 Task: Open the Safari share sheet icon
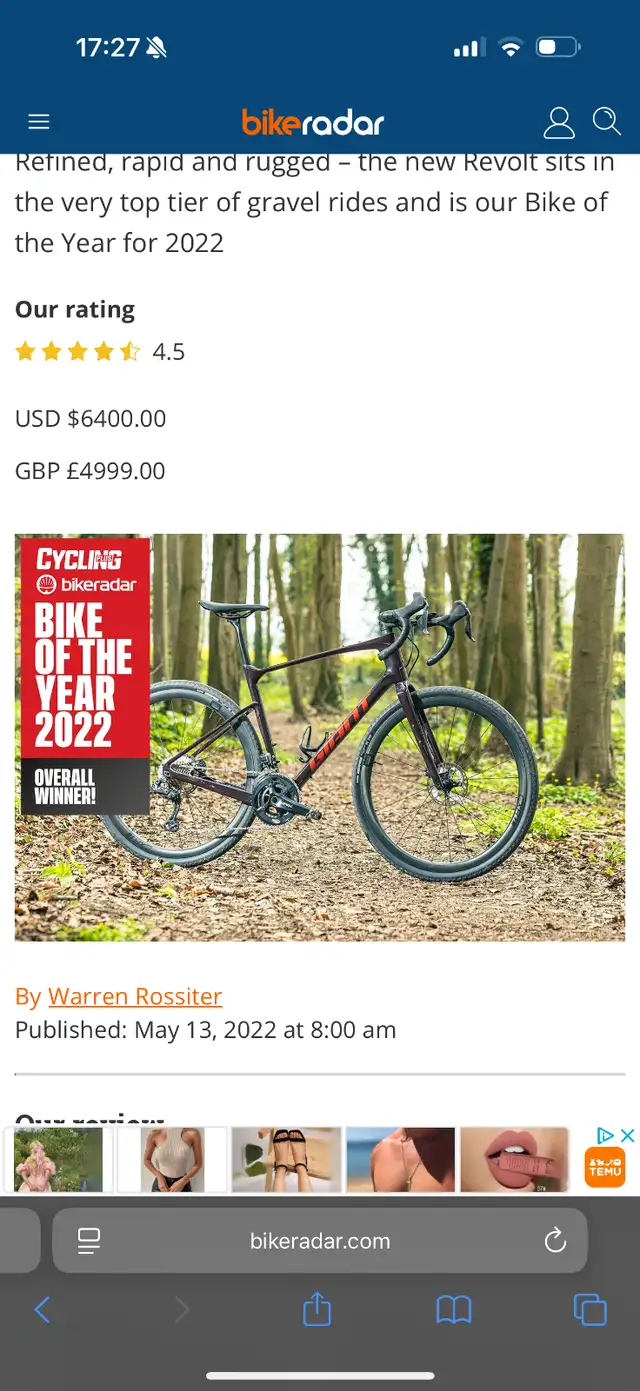317,1308
